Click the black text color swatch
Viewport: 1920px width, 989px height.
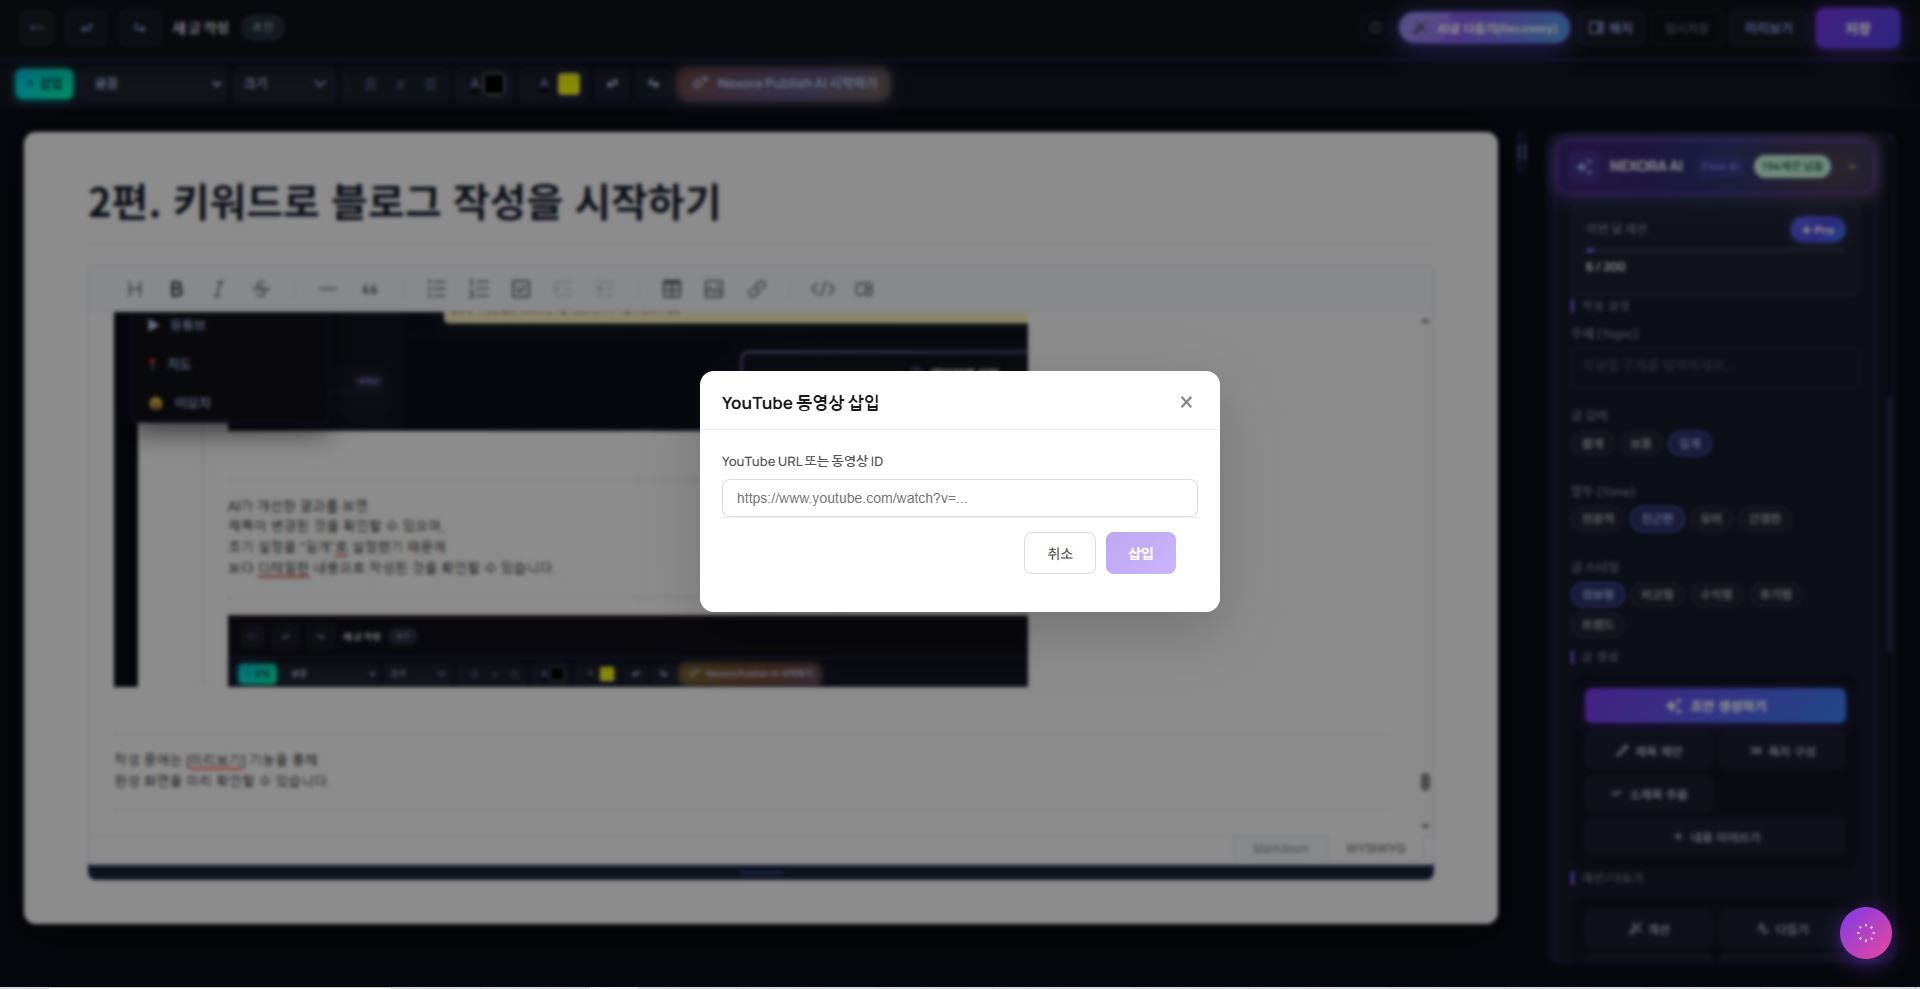pos(494,84)
